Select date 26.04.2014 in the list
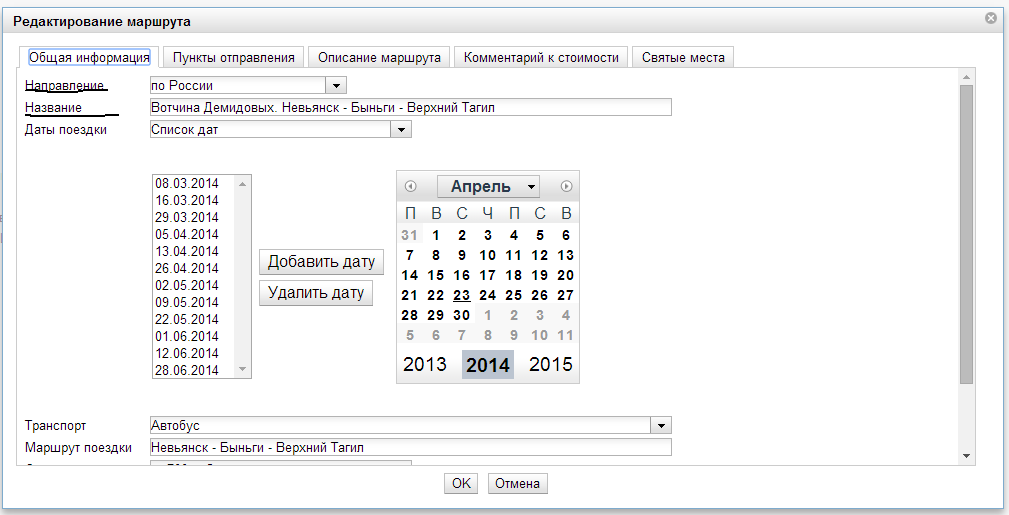The height and width of the screenshot is (515, 1009). pyautogui.click(x=187, y=268)
